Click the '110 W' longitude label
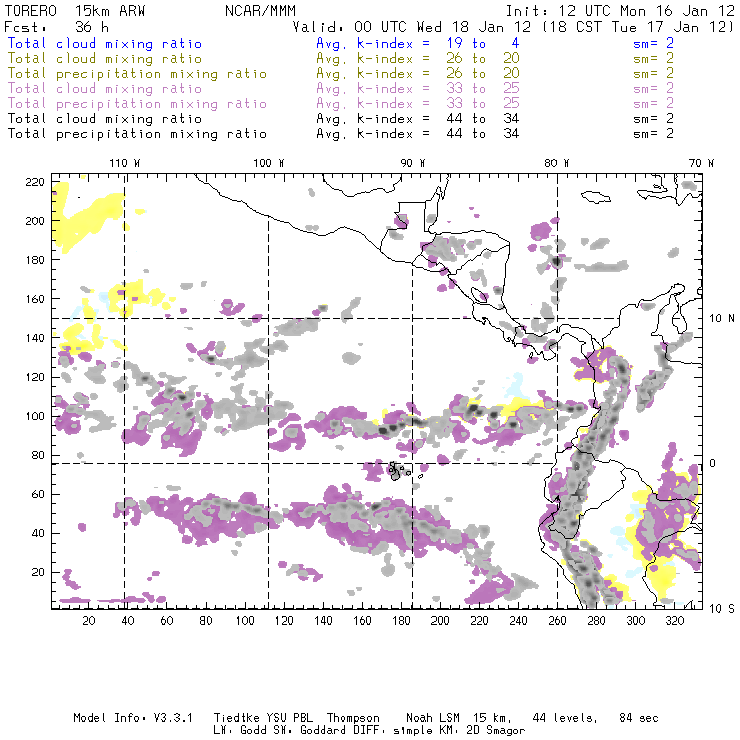Viewport: 740px width, 740px height. [125, 163]
